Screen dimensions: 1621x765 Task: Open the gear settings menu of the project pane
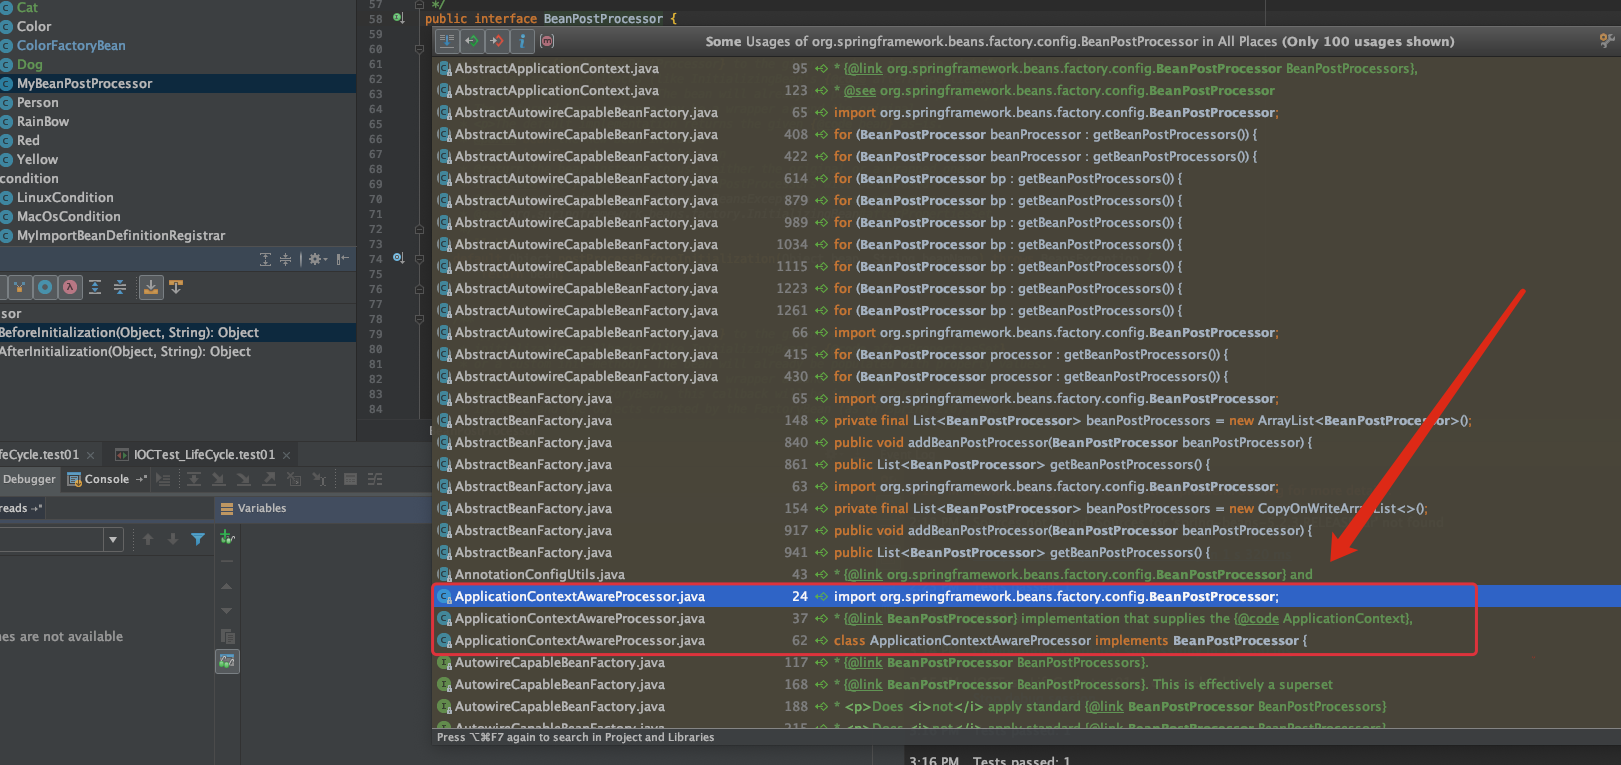coord(317,259)
